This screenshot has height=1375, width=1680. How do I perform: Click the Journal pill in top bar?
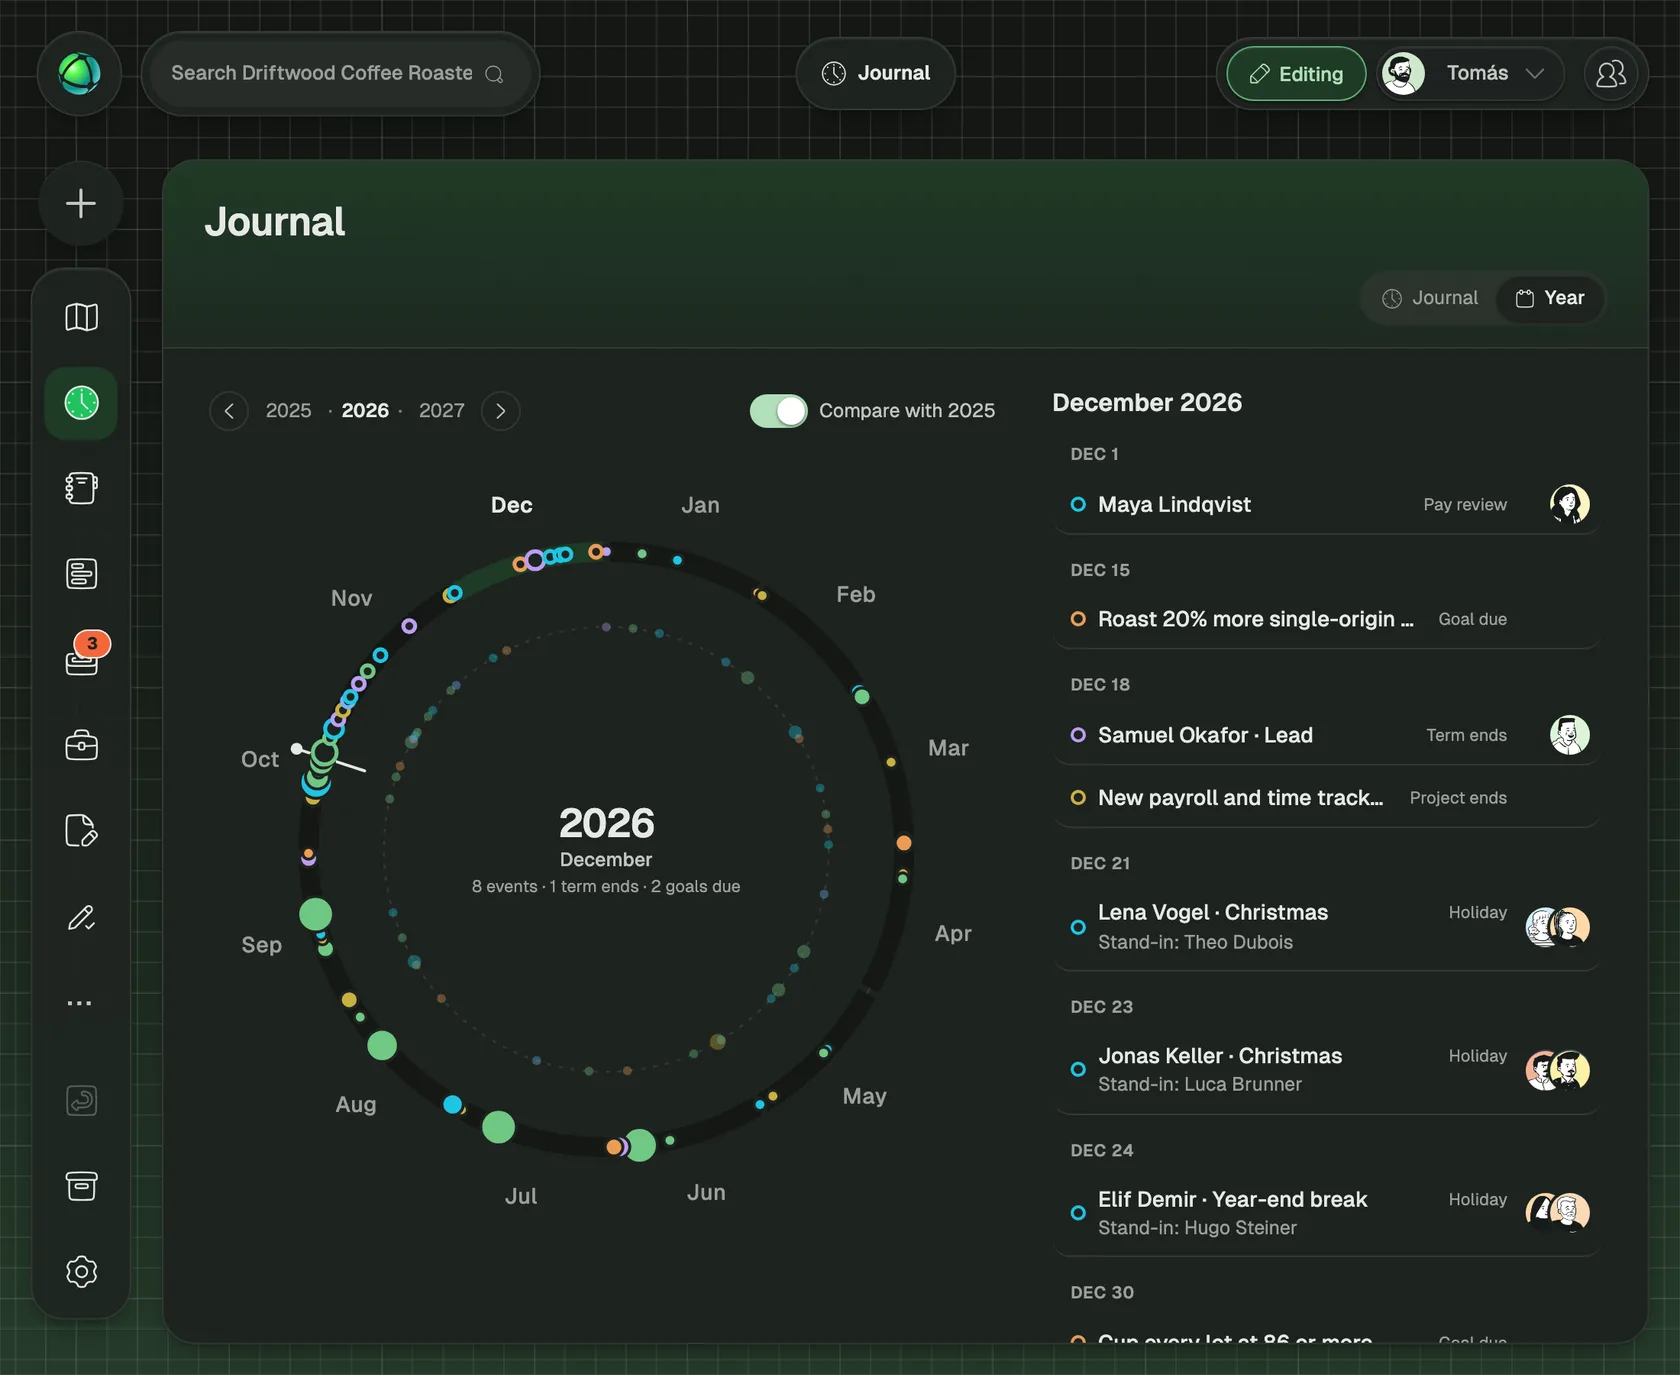876,73
